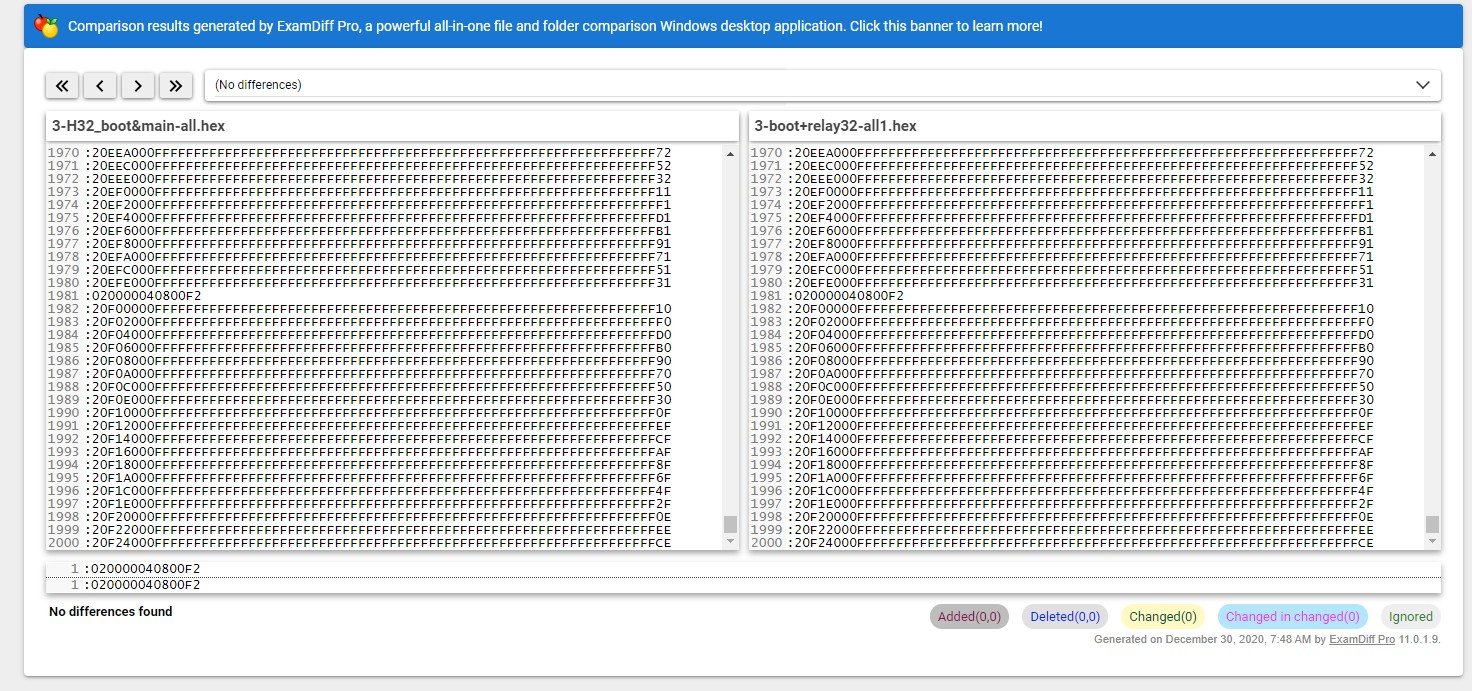1472x691 pixels.
Task: Click the Ignored legend badge
Action: [1410, 617]
